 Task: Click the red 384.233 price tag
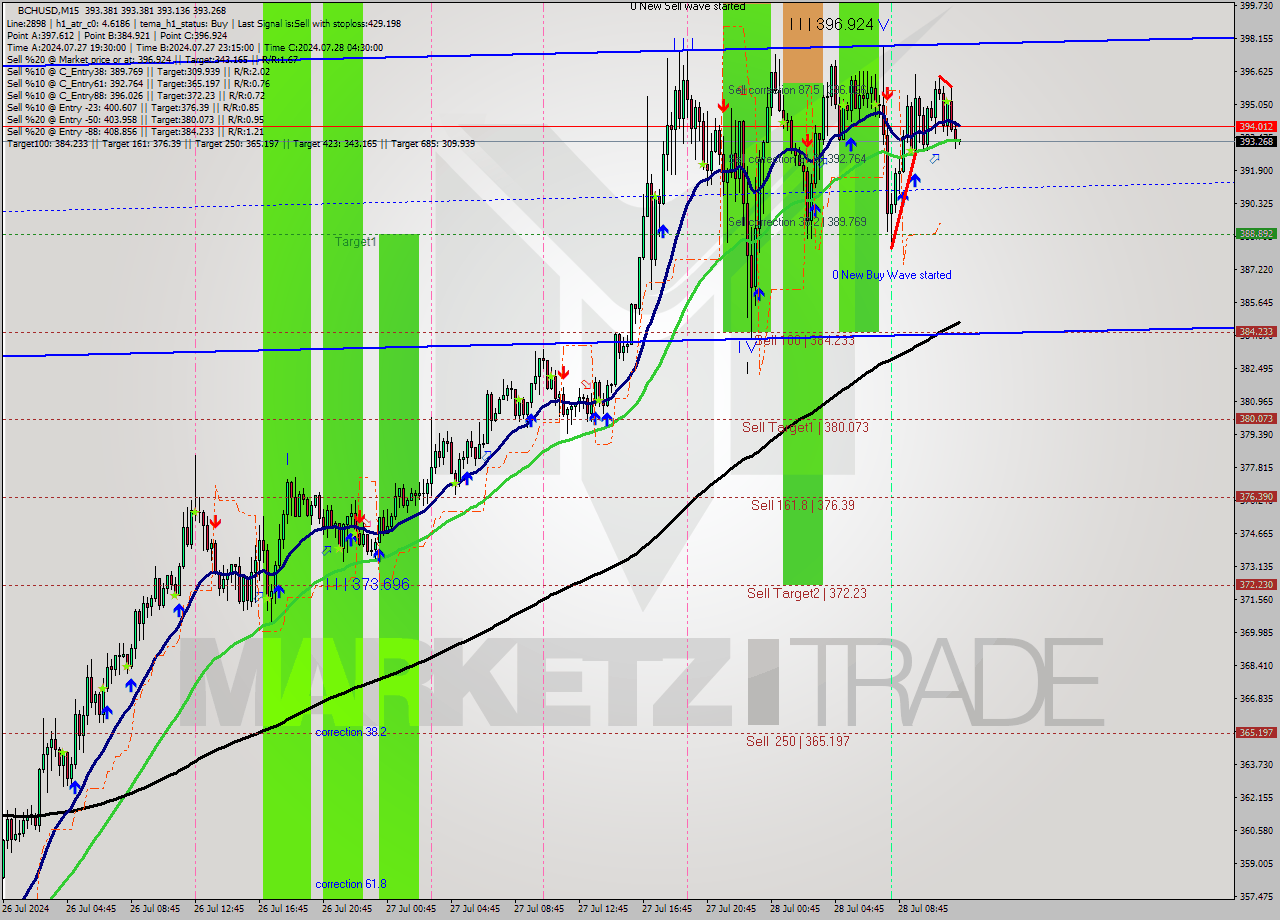1256,332
